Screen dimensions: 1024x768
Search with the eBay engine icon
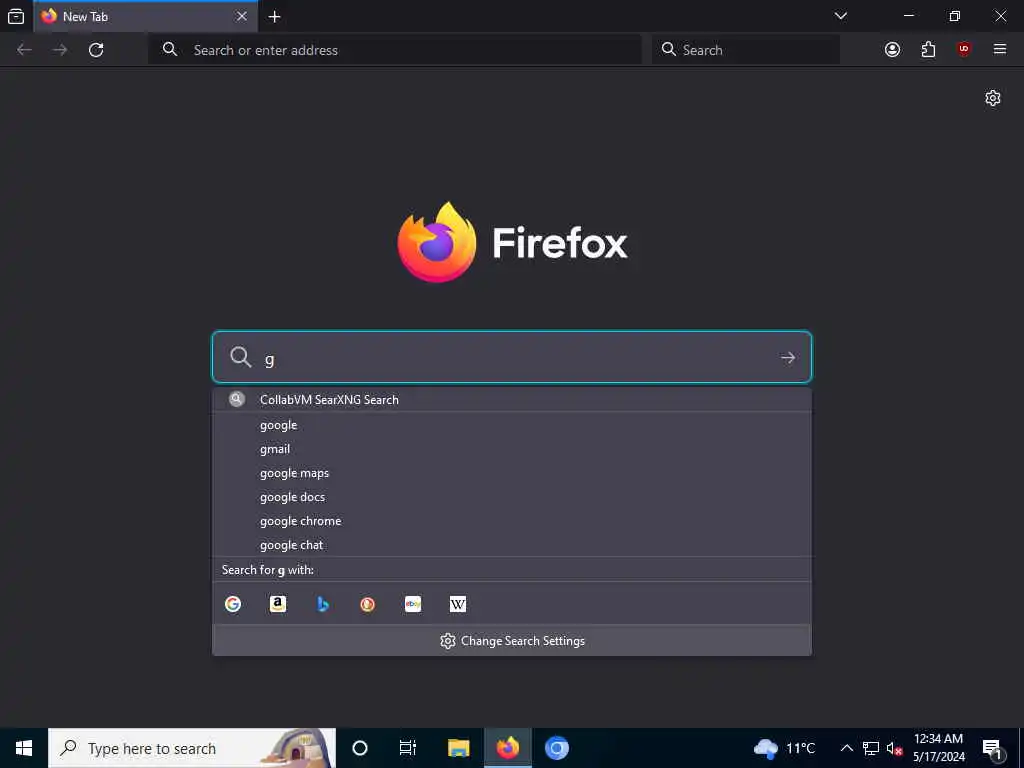413,604
